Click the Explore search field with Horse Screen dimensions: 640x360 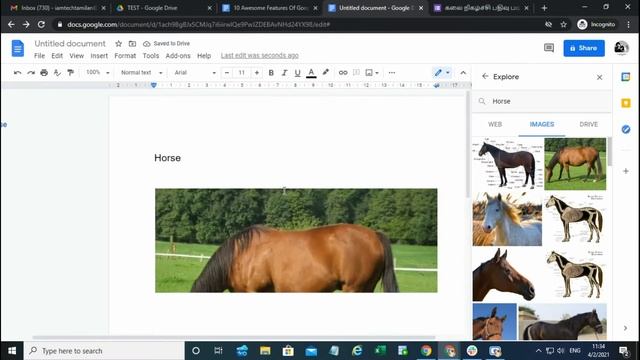(x=542, y=101)
